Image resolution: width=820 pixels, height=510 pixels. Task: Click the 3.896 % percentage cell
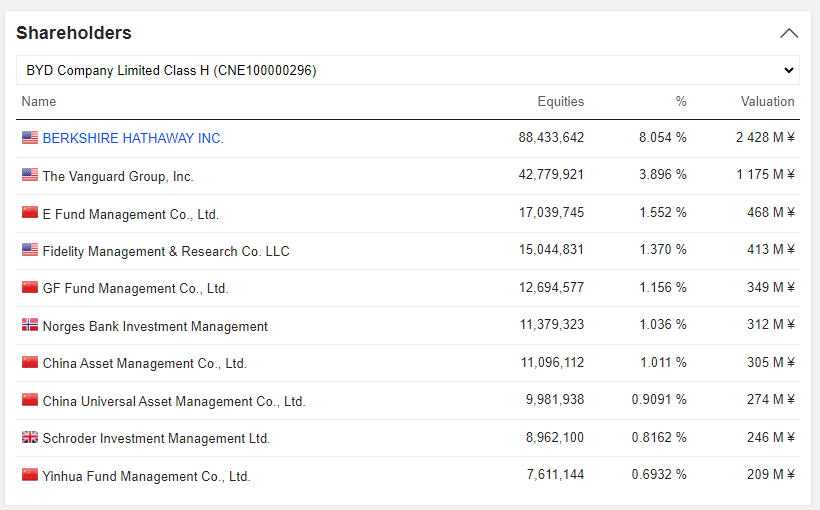(x=663, y=175)
